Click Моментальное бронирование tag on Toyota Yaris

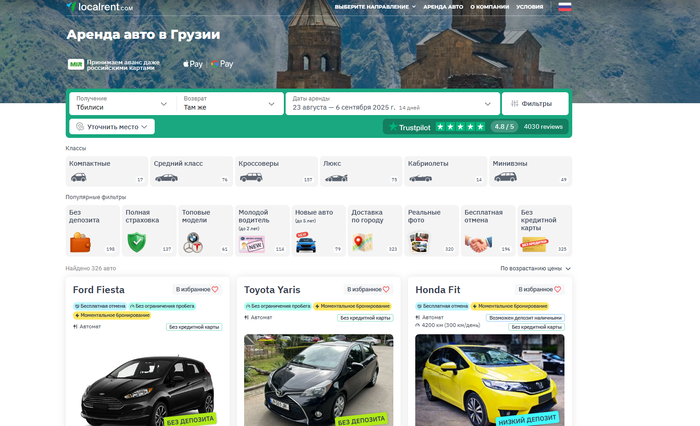[x=352, y=306]
